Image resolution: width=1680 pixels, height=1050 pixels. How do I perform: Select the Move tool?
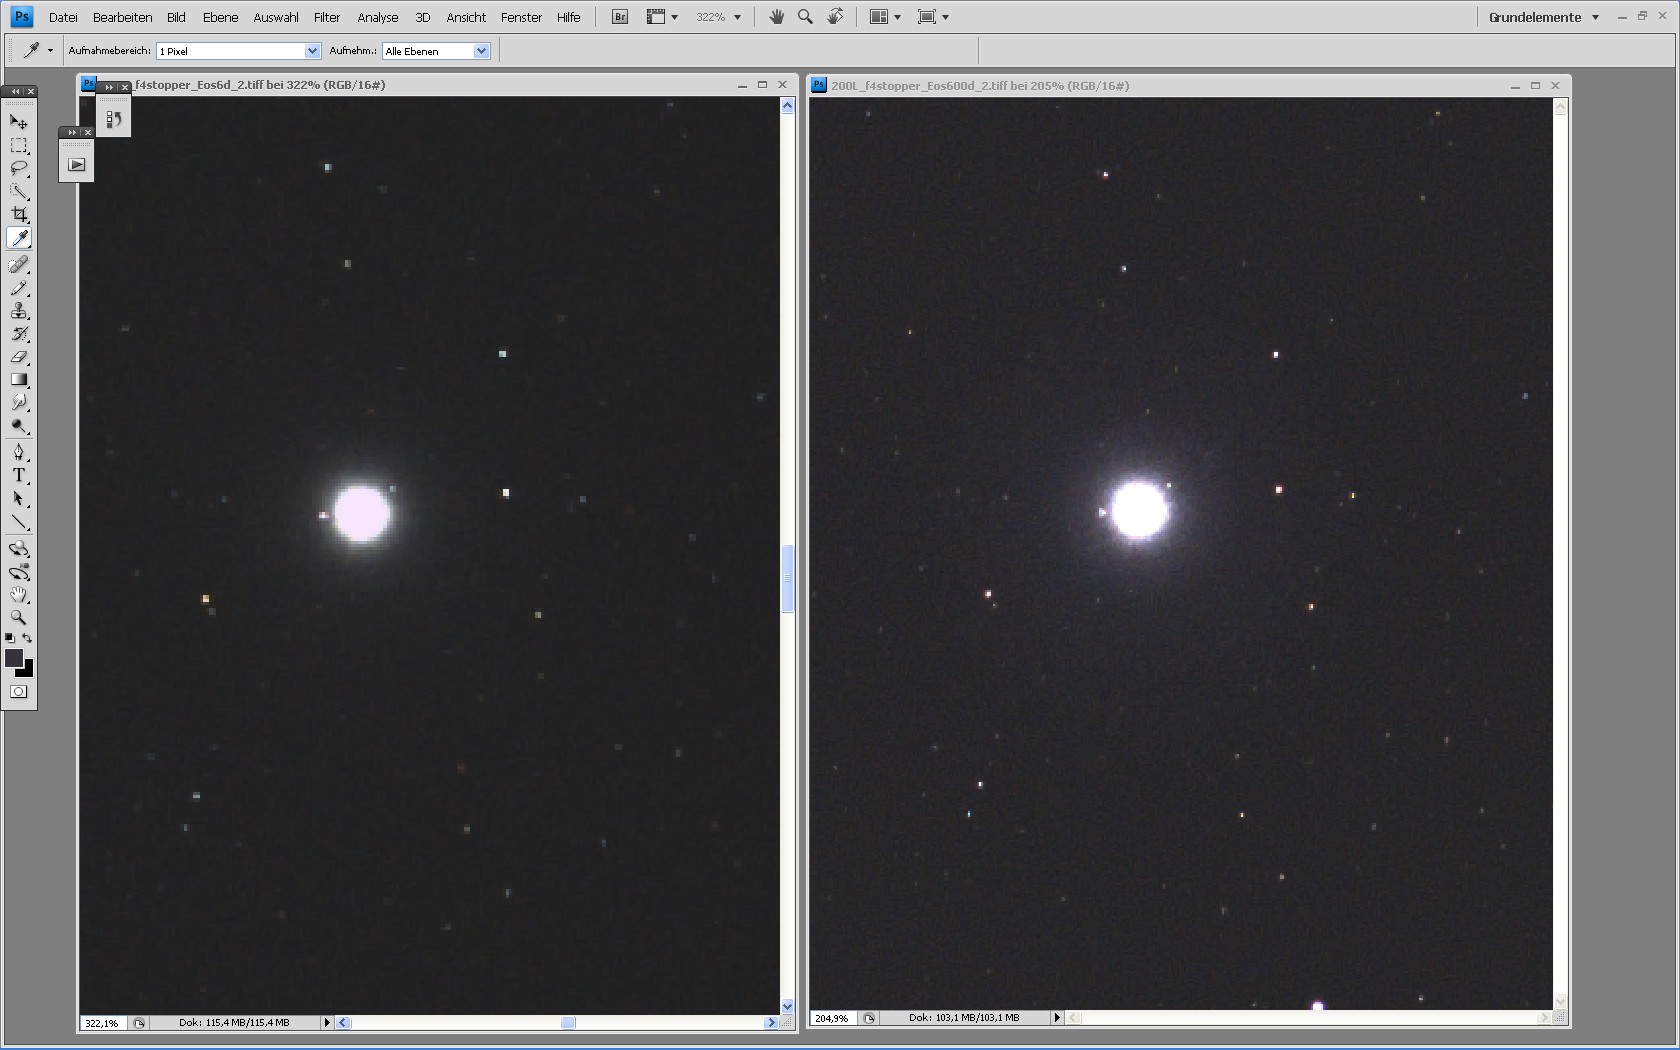click(19, 122)
